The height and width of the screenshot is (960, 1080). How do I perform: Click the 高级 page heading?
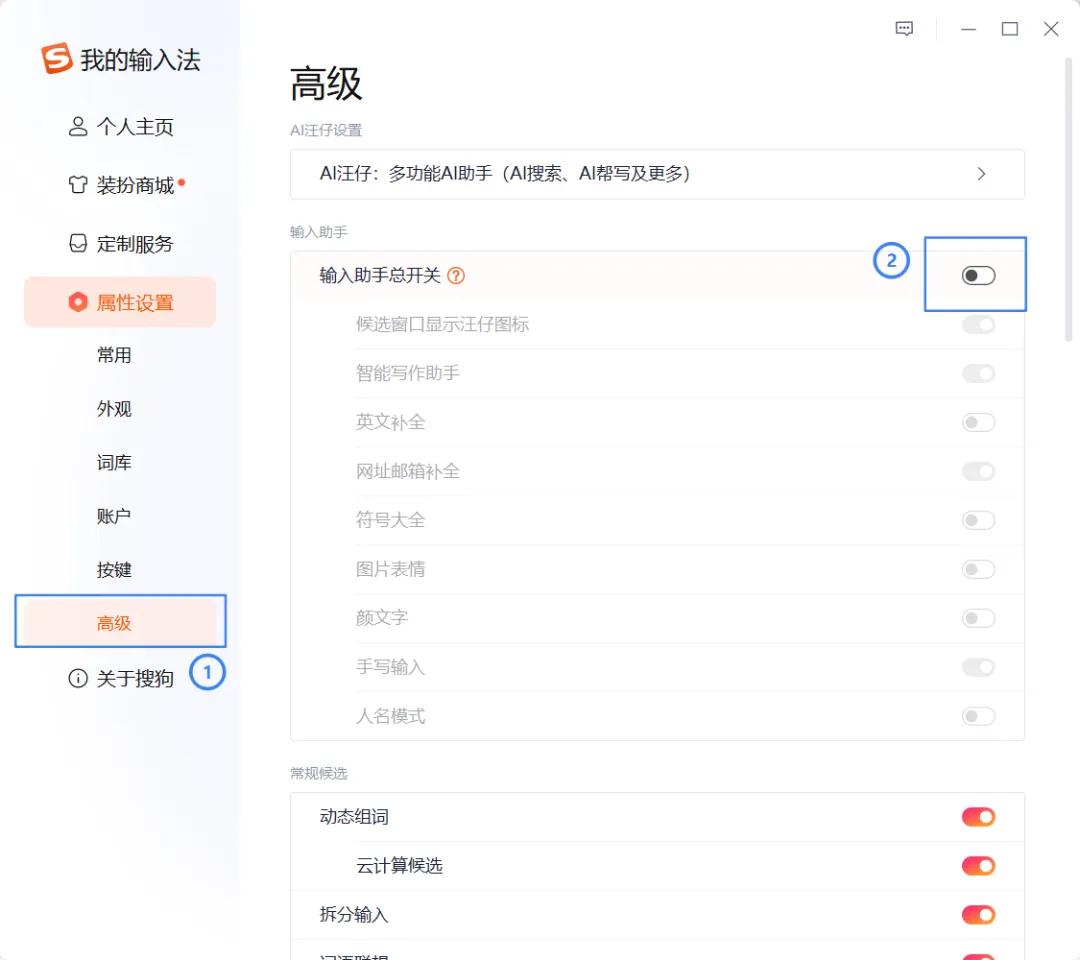326,84
